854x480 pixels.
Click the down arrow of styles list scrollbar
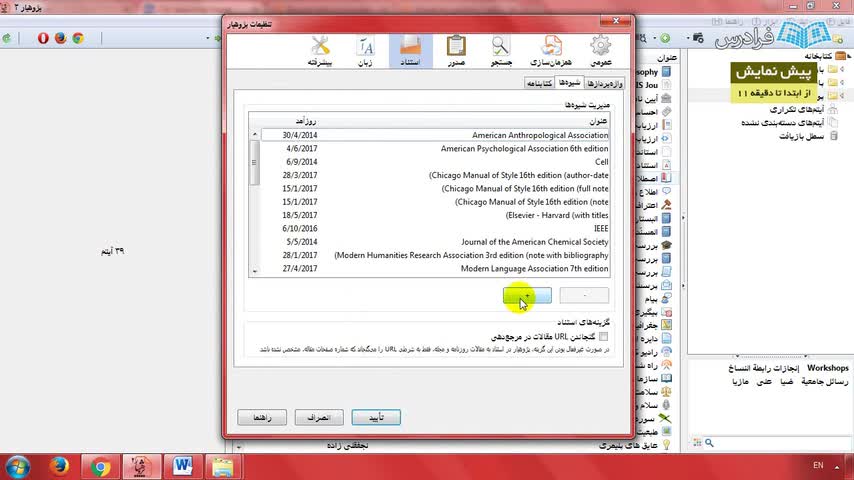click(254, 271)
